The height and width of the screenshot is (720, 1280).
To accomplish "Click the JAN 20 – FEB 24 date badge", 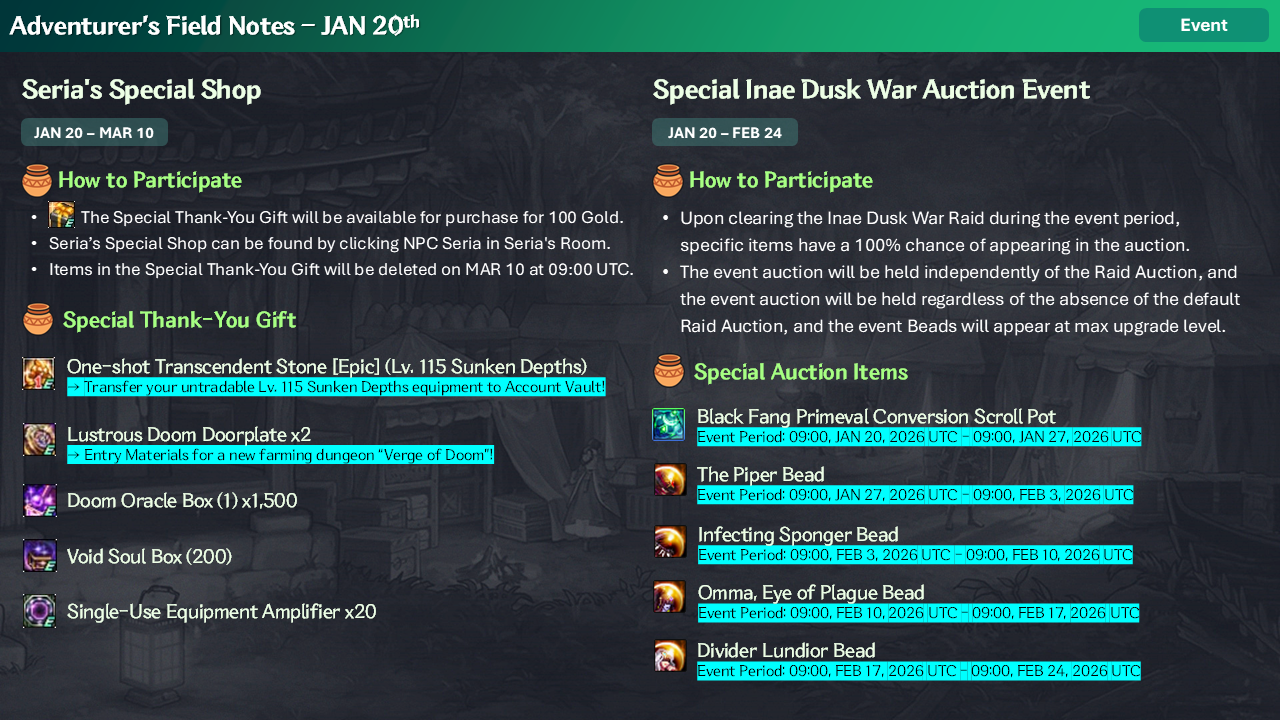I will point(724,132).
